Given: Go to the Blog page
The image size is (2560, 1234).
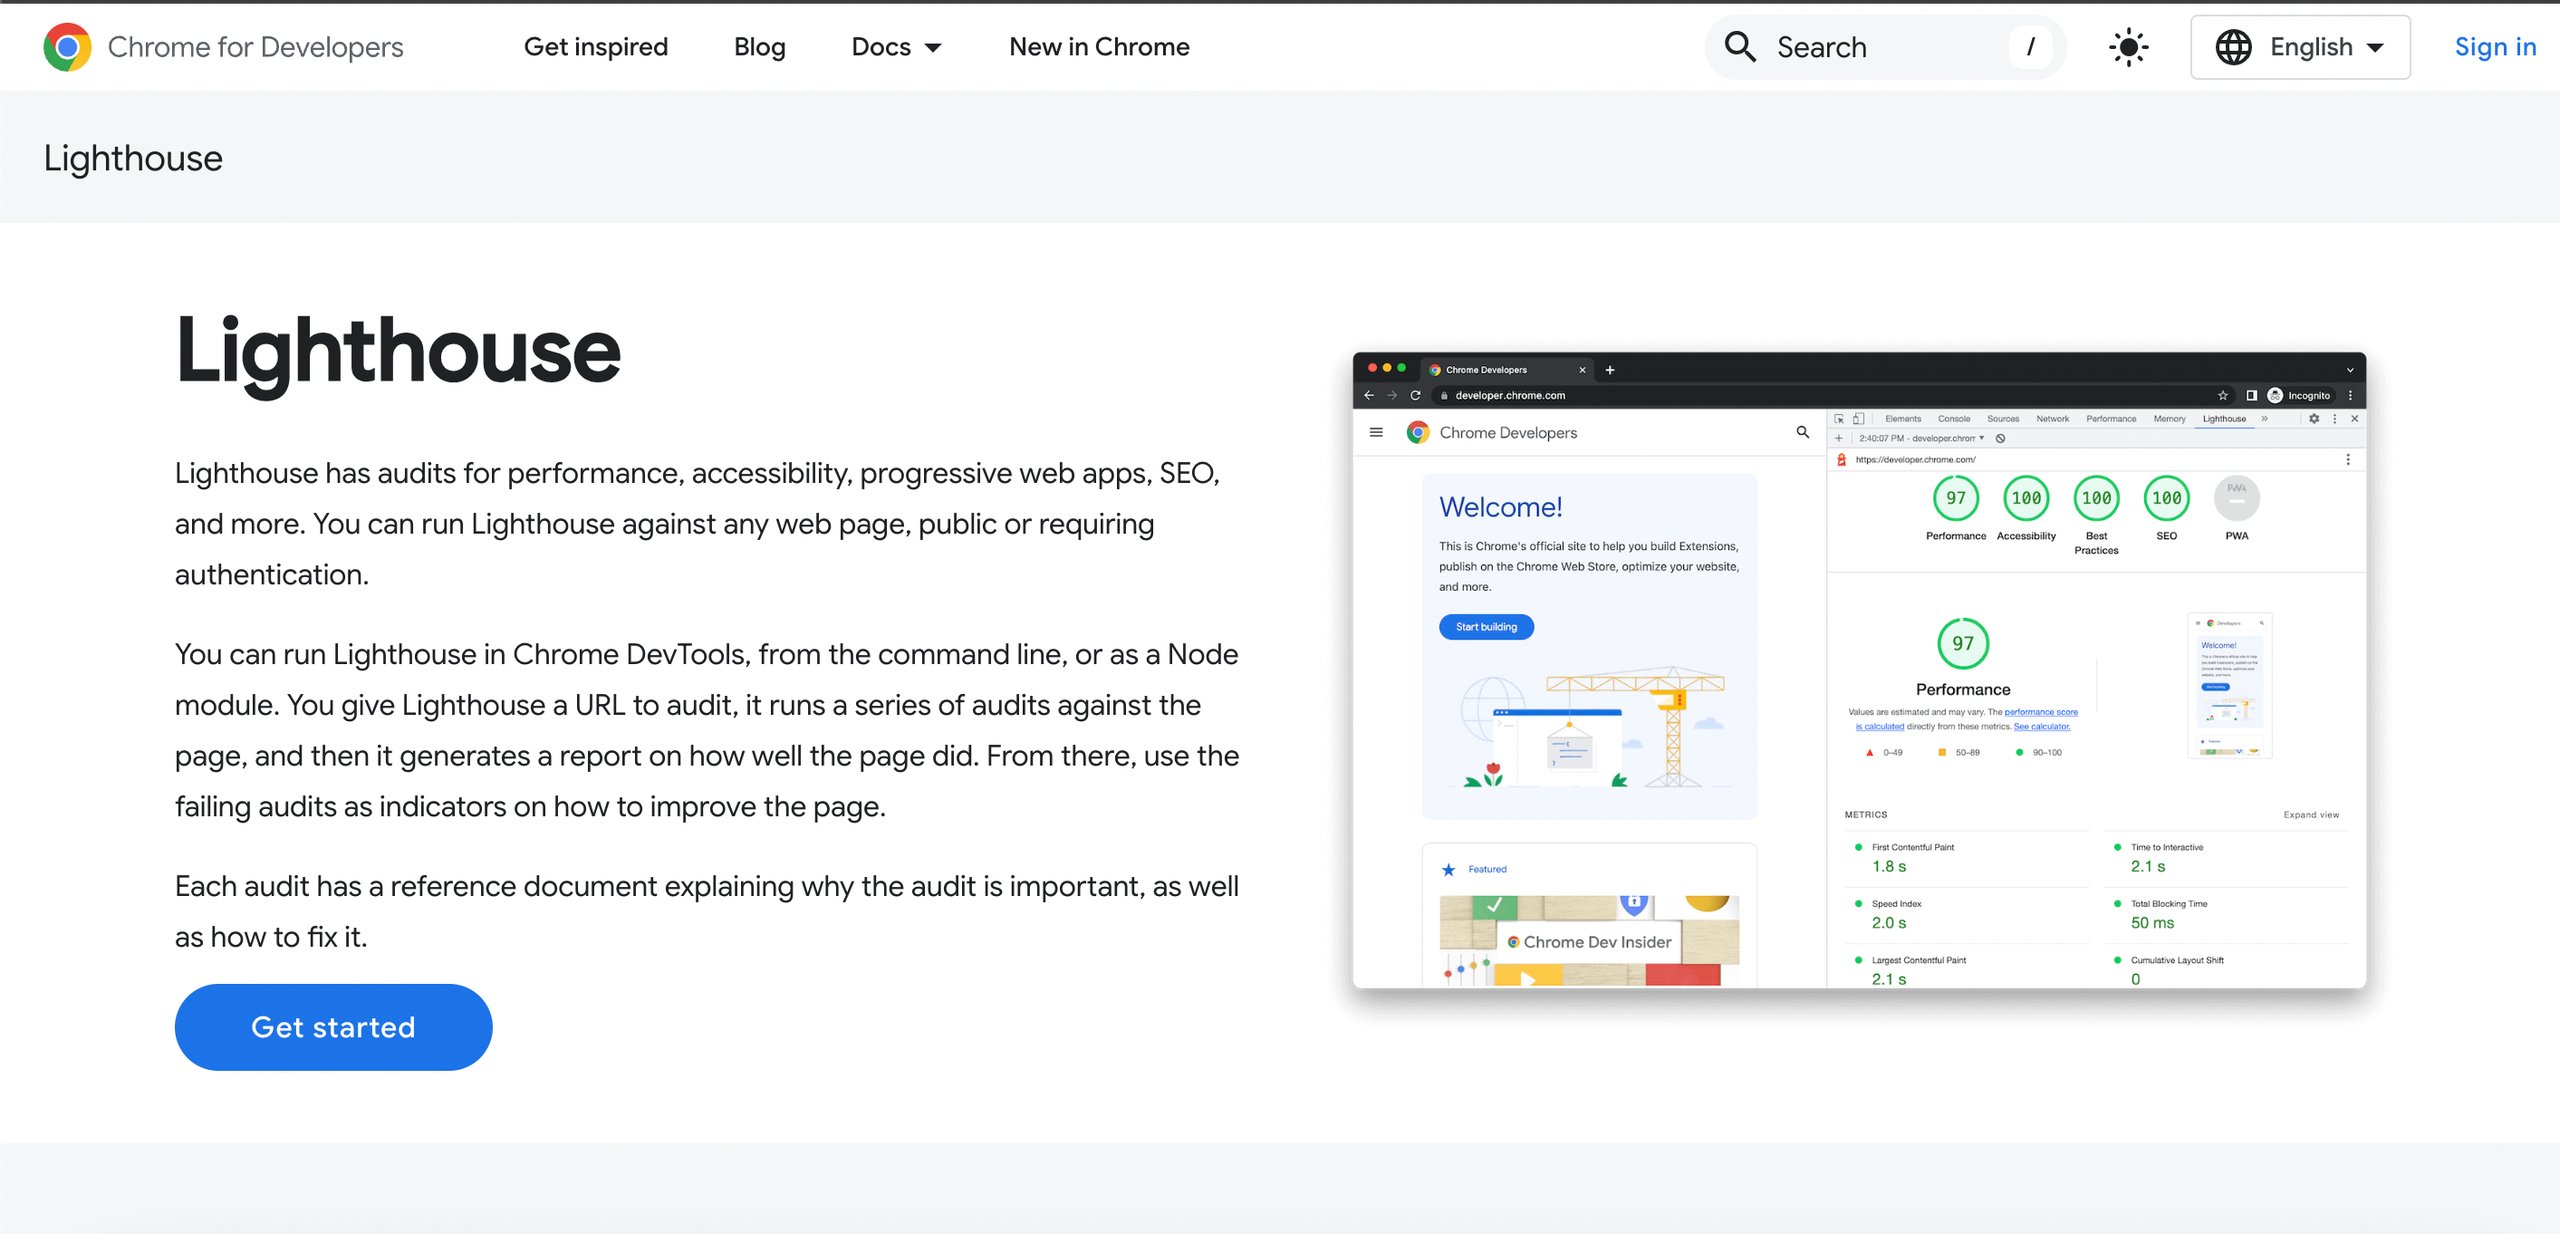Looking at the screenshot, I should 759,47.
